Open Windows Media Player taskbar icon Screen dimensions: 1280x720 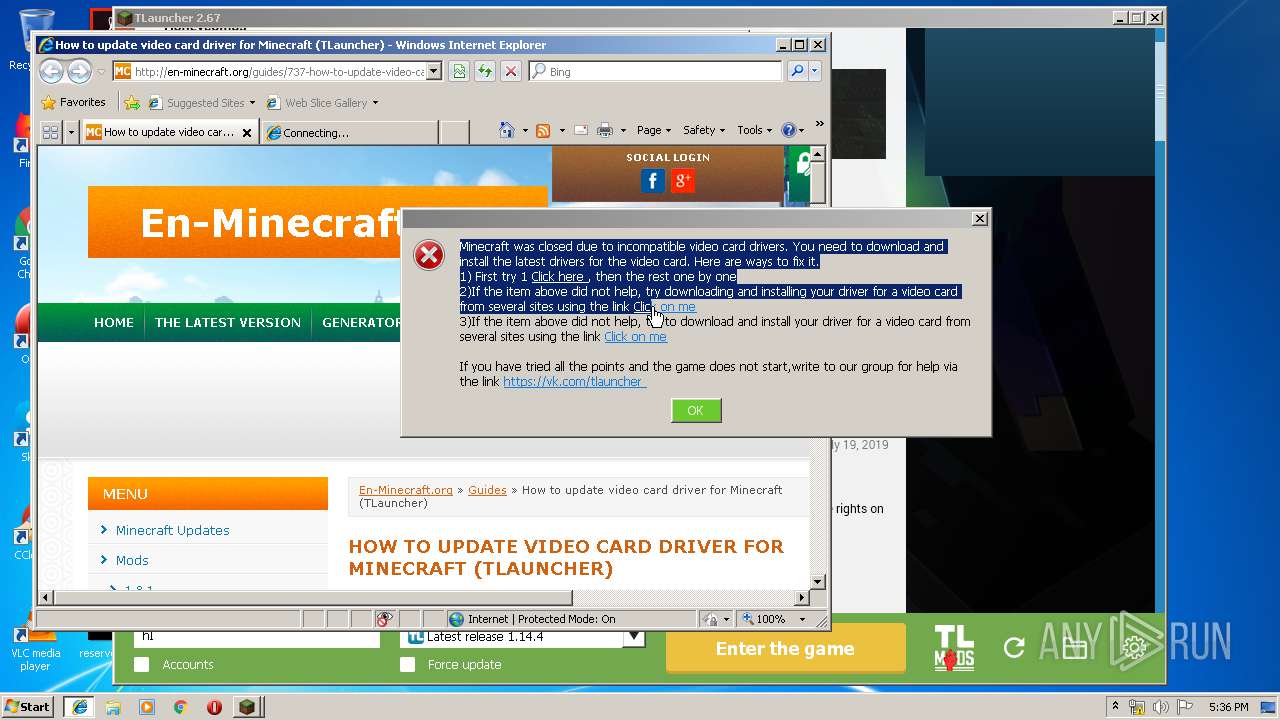147,707
